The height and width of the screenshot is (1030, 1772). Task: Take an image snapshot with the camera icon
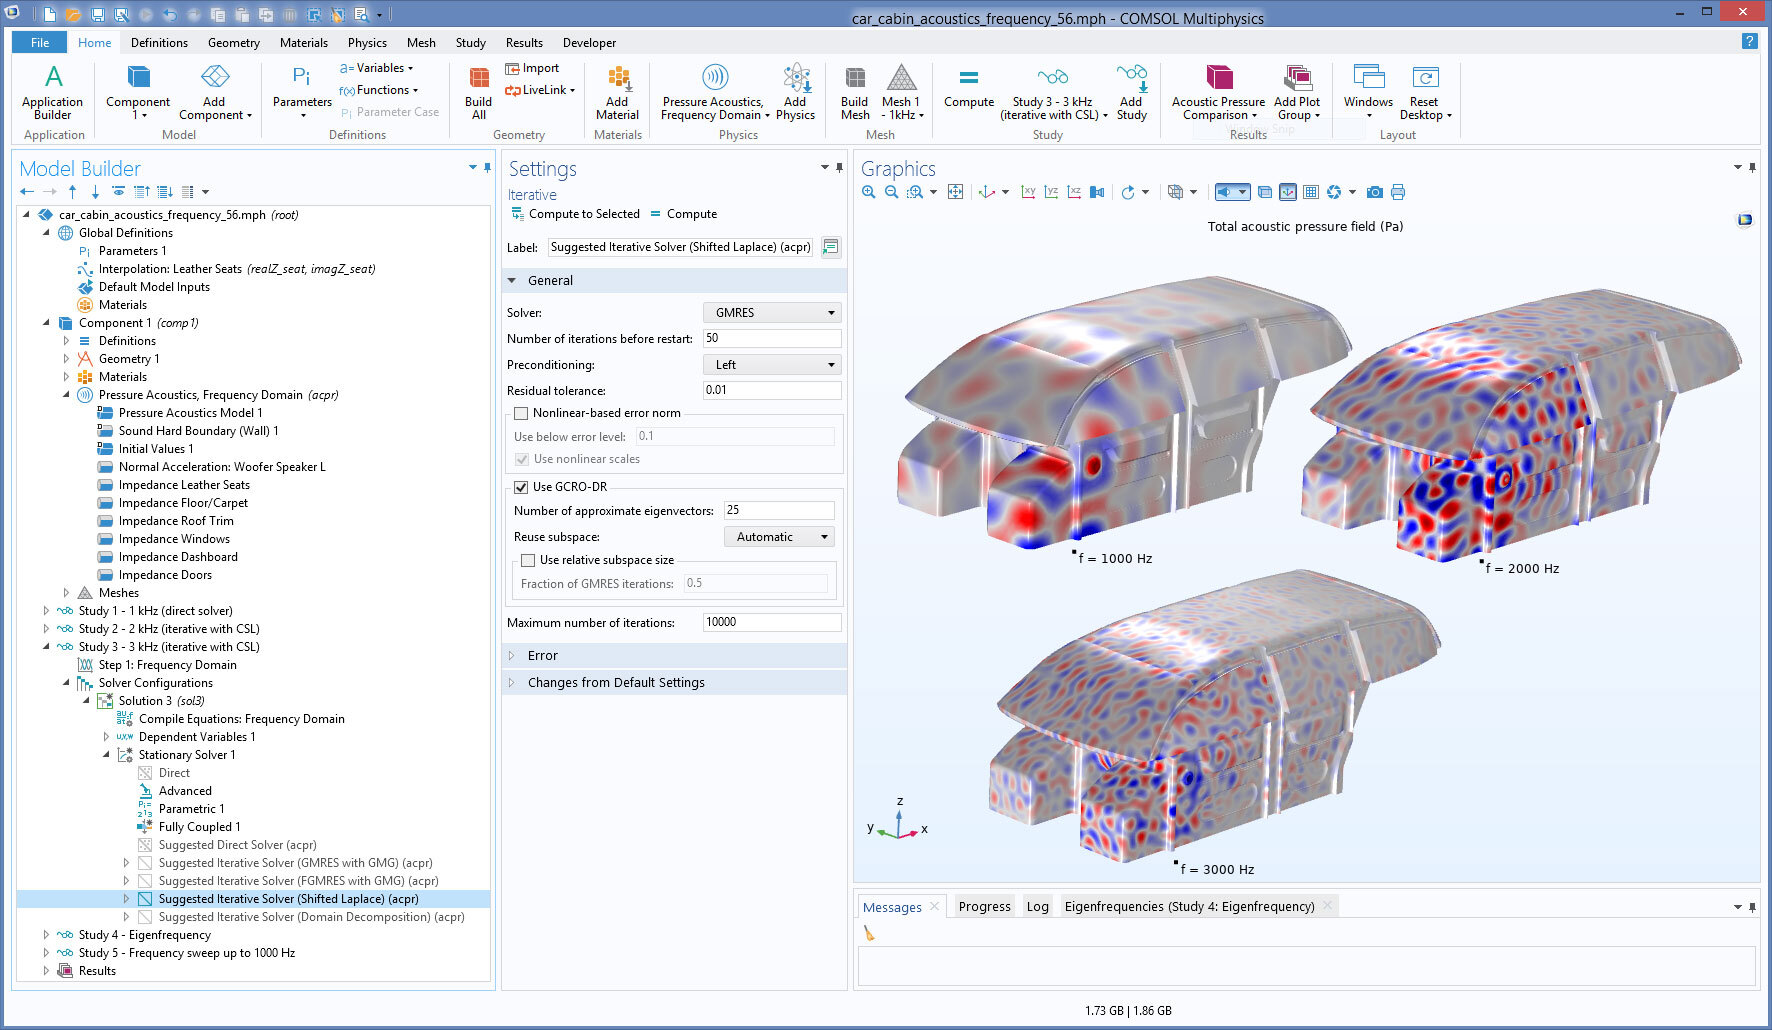coord(1375,191)
